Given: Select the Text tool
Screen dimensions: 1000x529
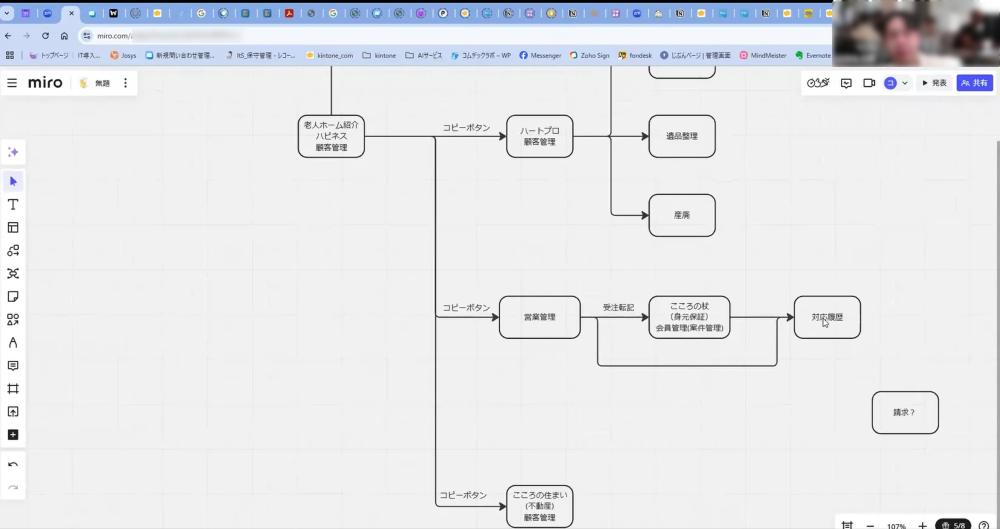Looking at the screenshot, I should point(13,204).
